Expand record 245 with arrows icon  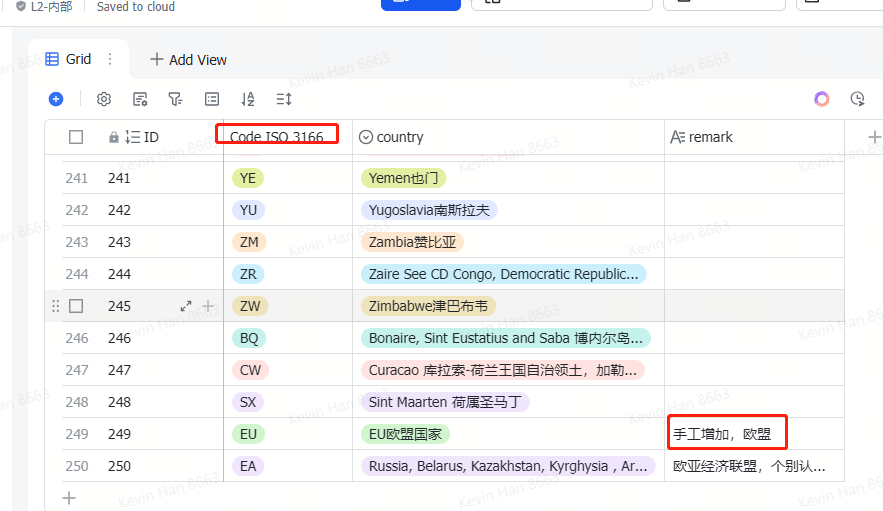point(186,306)
